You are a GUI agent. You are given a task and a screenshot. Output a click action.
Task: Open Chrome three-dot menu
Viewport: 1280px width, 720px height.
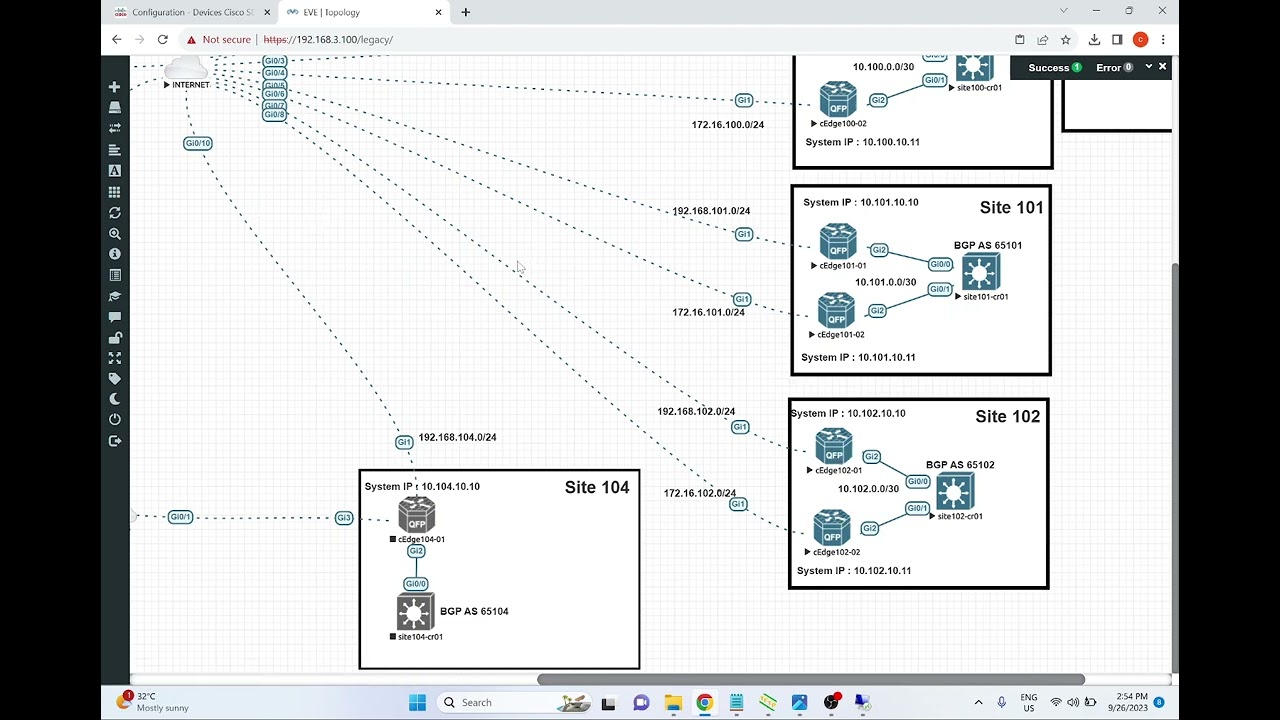pos(1163,40)
